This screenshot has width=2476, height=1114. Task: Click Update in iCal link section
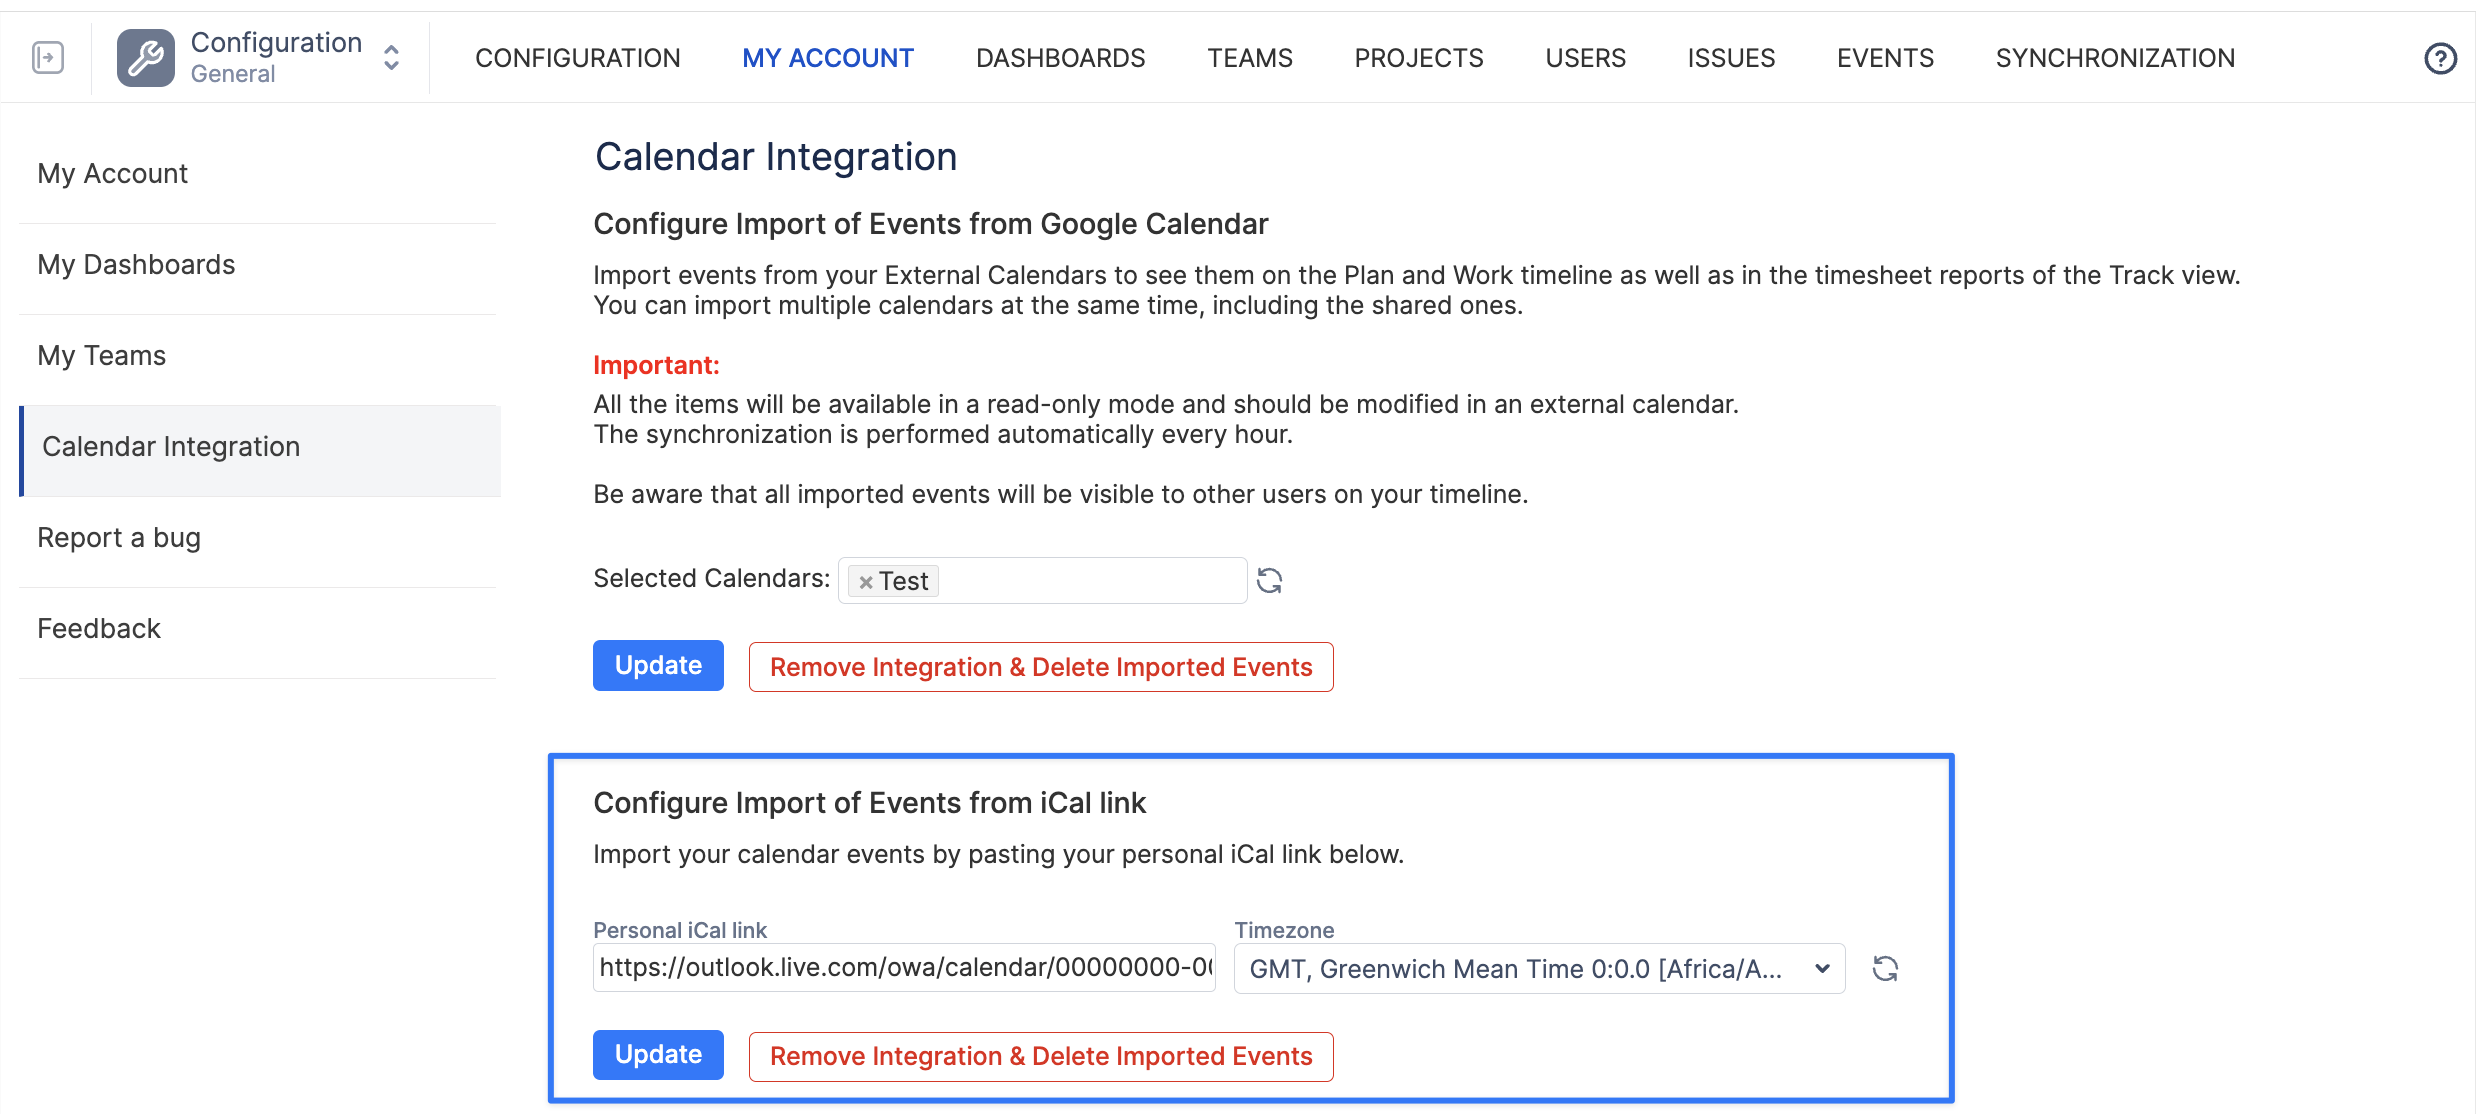(x=658, y=1055)
